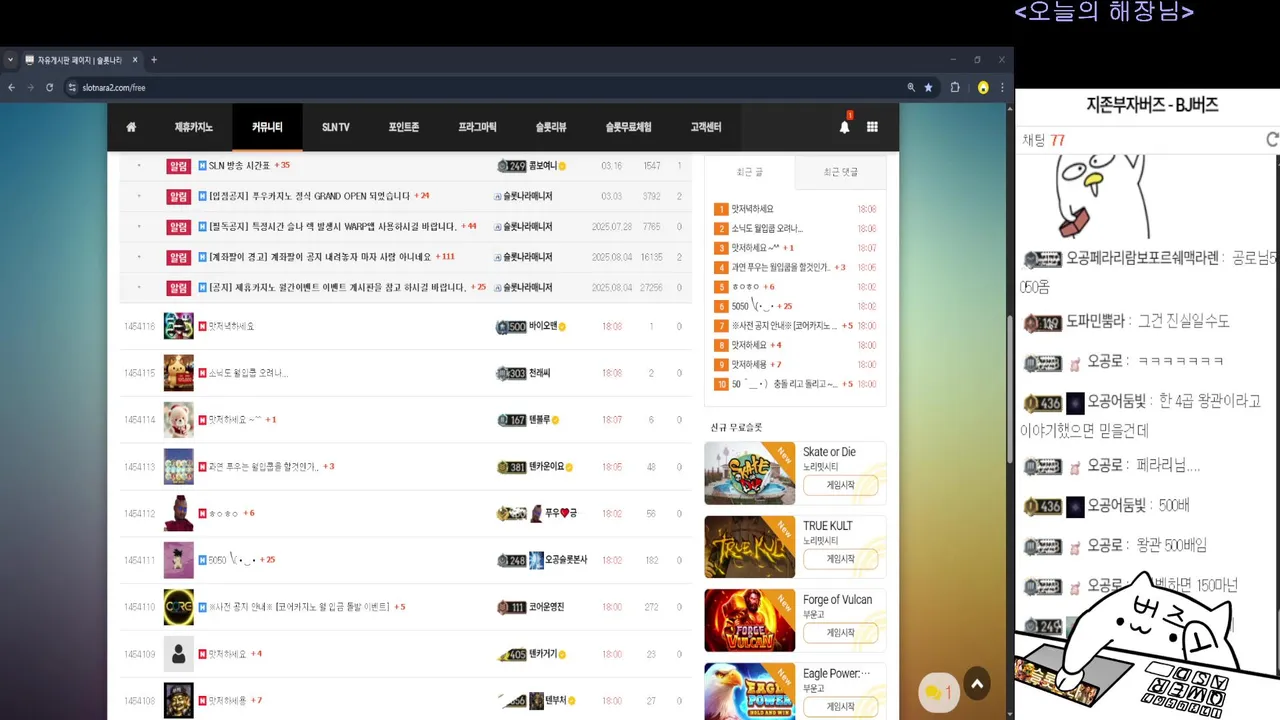Image resolution: width=1280 pixels, height=720 pixels.
Task: Close the 자유게시판 browser tab
Action: (x=135, y=60)
